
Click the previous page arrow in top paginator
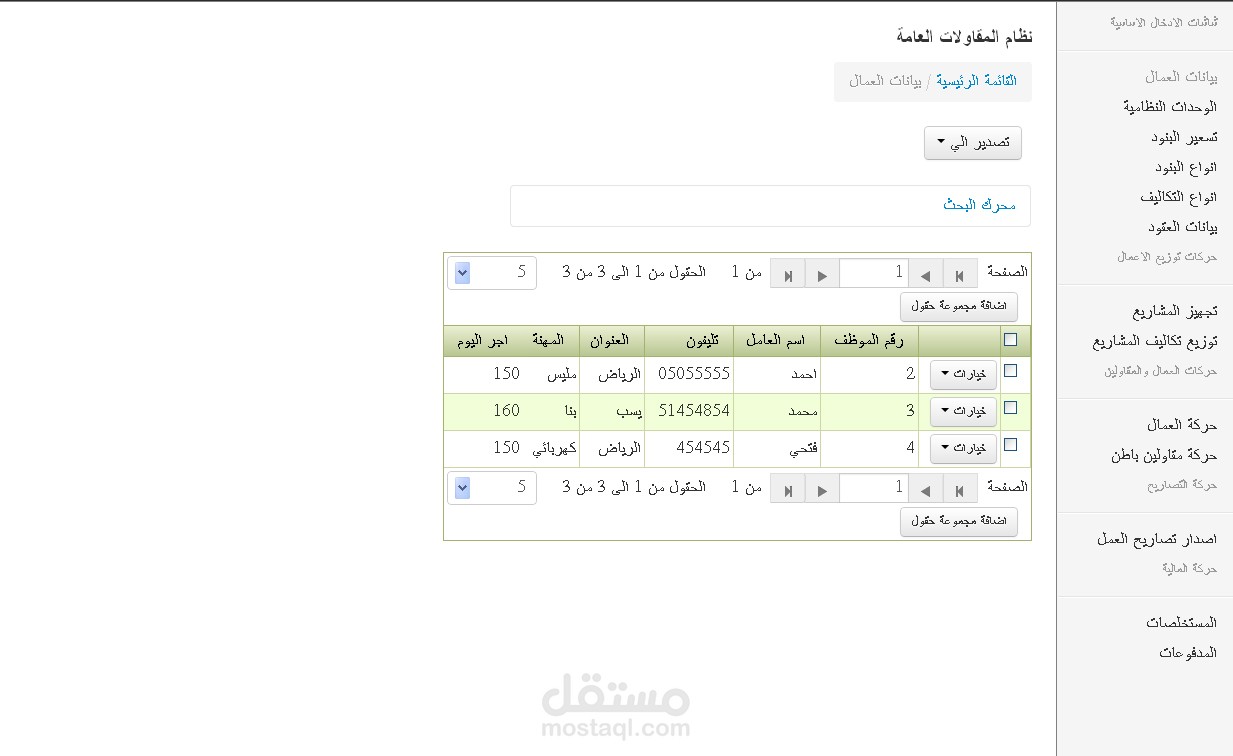tap(925, 272)
